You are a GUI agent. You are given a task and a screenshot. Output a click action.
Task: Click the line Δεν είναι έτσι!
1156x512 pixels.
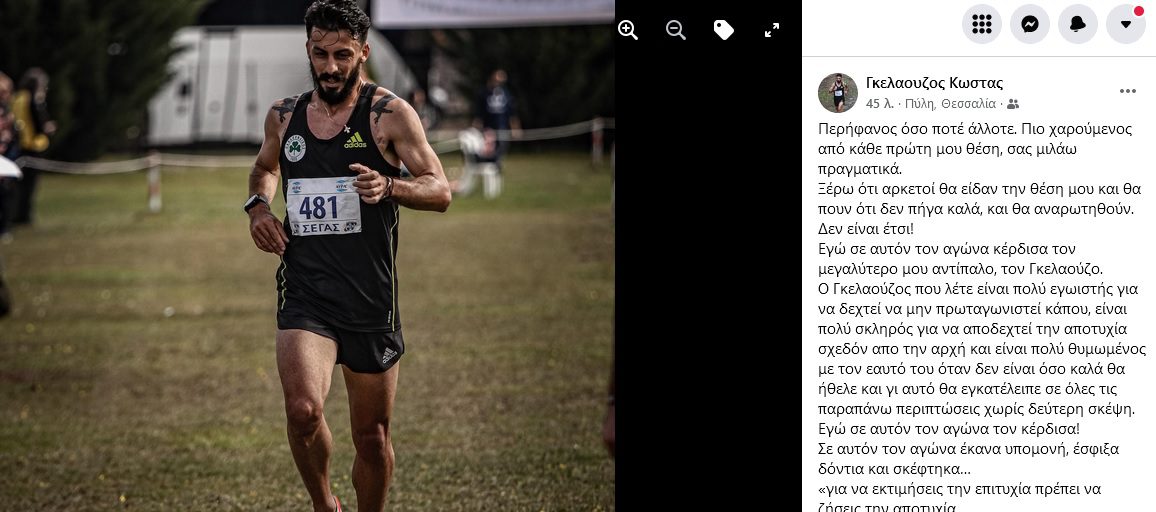866,229
